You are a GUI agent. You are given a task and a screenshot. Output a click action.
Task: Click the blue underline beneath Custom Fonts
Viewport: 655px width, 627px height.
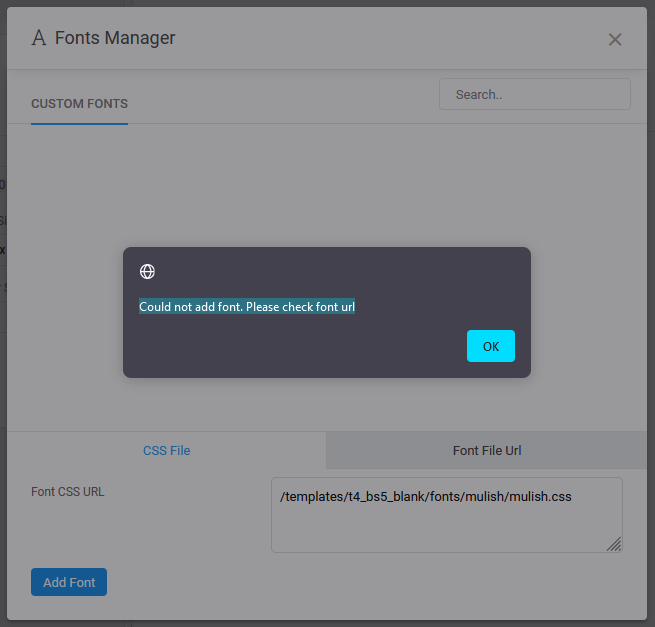79,124
